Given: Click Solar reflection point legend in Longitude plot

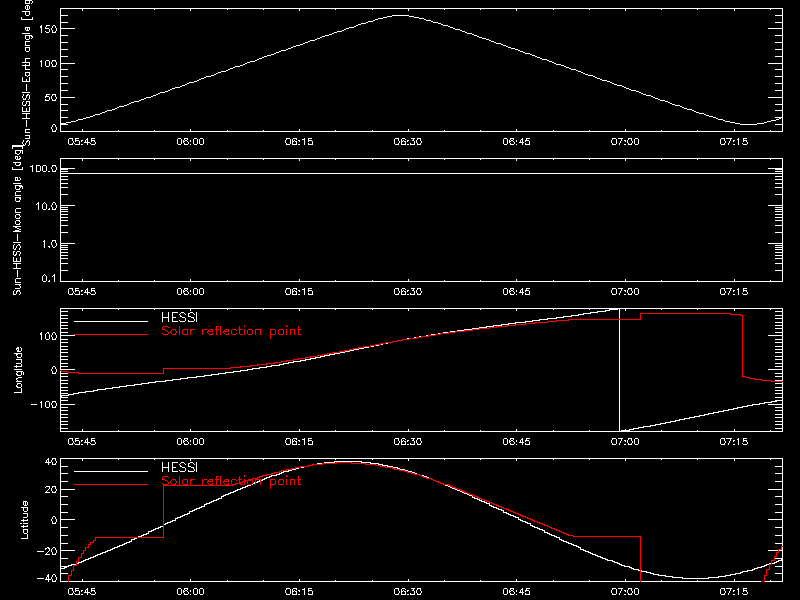Looking at the screenshot, I should point(231,331).
